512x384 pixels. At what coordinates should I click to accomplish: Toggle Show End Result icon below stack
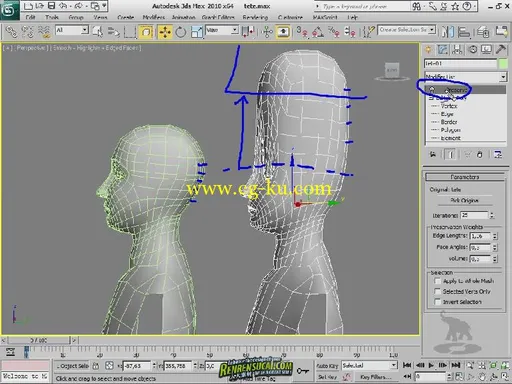coord(451,155)
